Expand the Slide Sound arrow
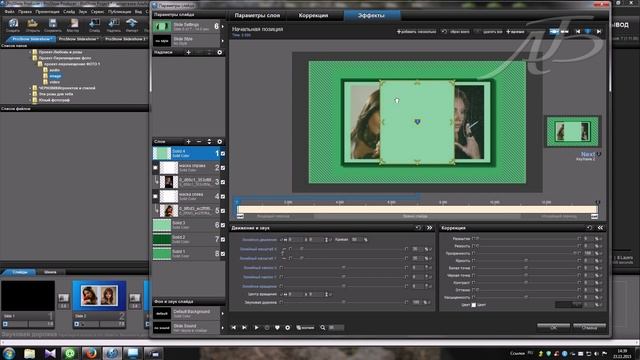 coord(222,328)
